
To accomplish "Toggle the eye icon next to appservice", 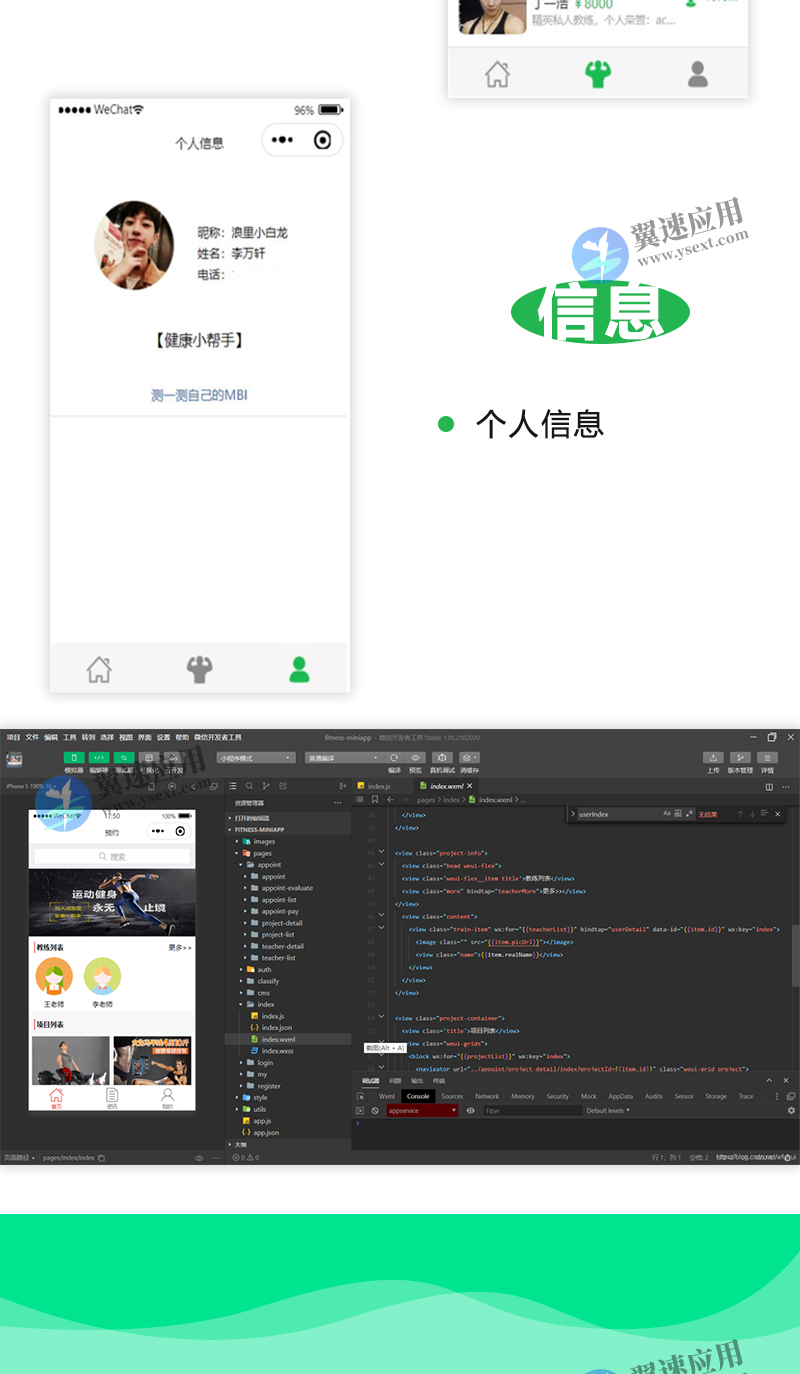I will pyautogui.click(x=471, y=1110).
